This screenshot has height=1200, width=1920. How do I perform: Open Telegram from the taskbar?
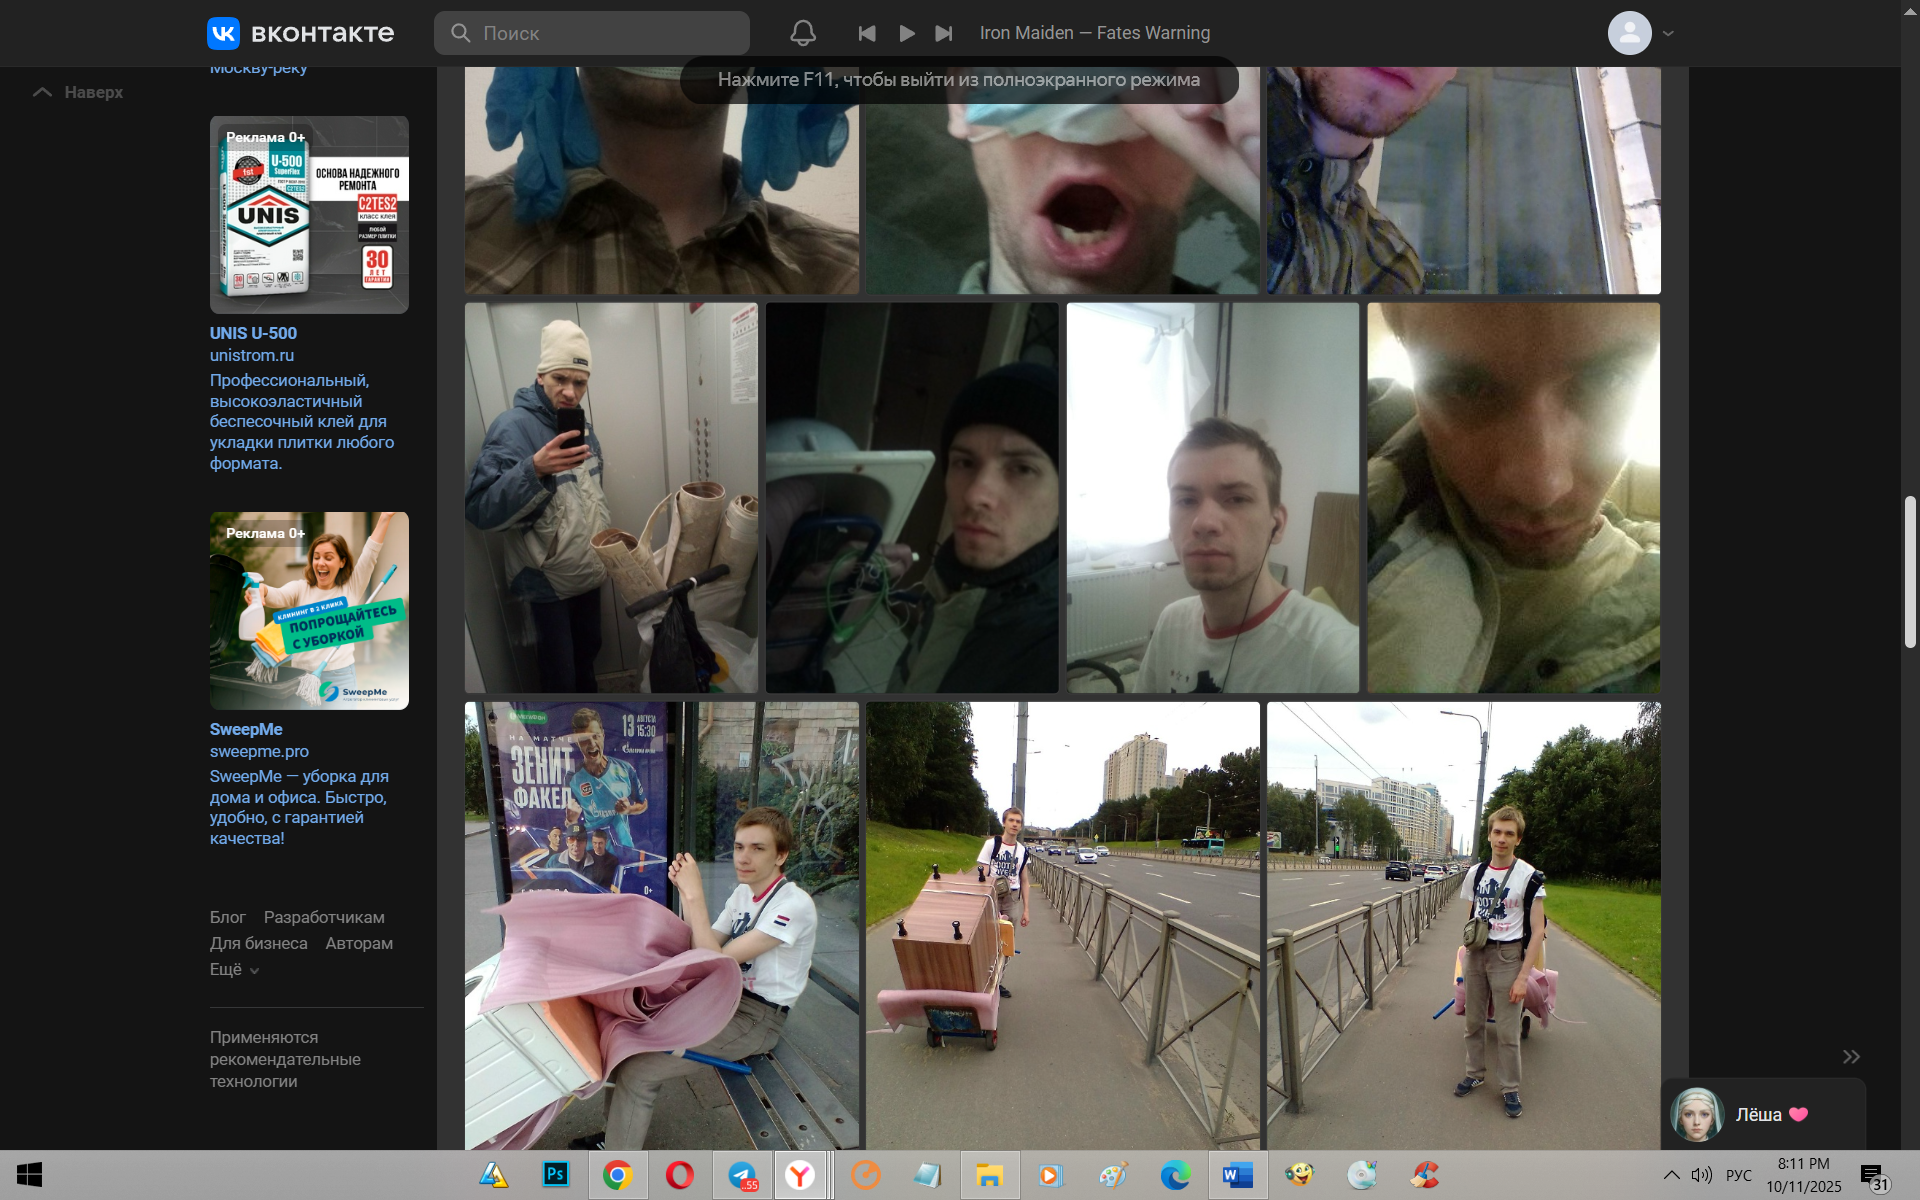tap(742, 1175)
